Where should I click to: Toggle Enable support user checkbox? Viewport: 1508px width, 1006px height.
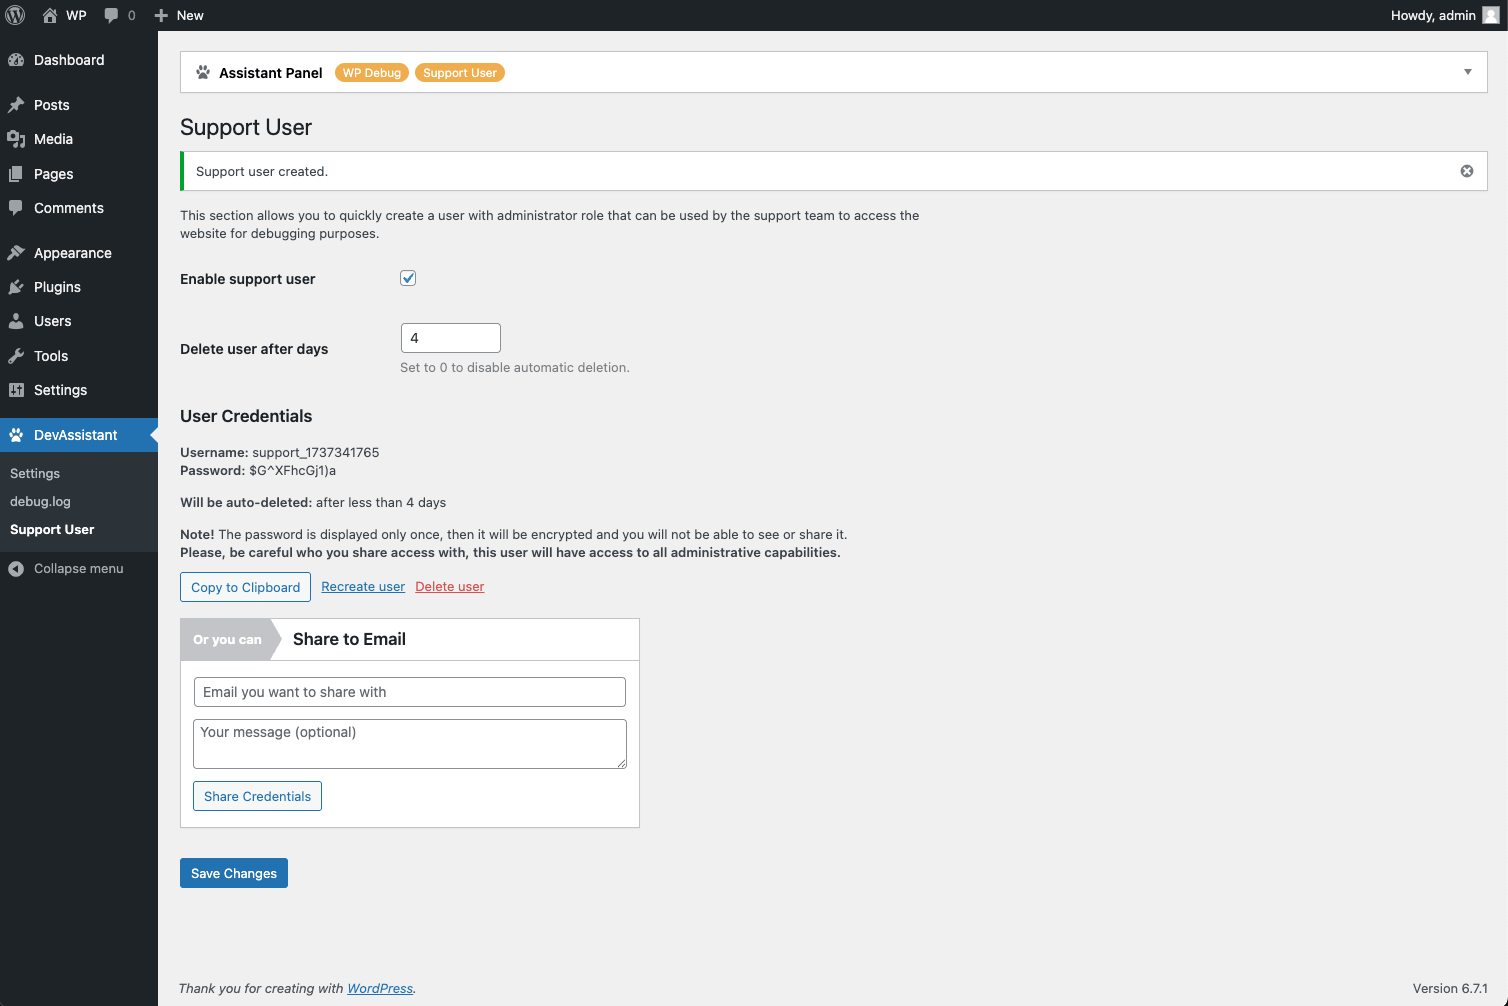point(408,278)
